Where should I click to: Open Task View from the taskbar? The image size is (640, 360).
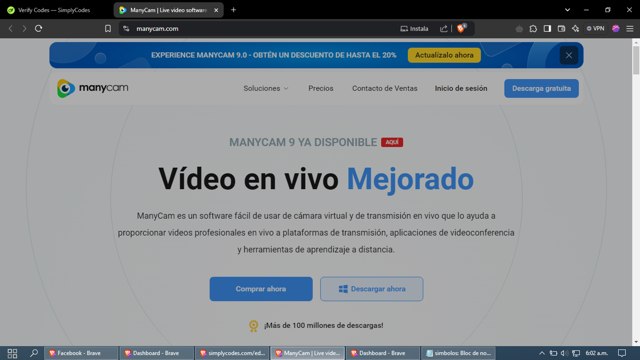12,353
